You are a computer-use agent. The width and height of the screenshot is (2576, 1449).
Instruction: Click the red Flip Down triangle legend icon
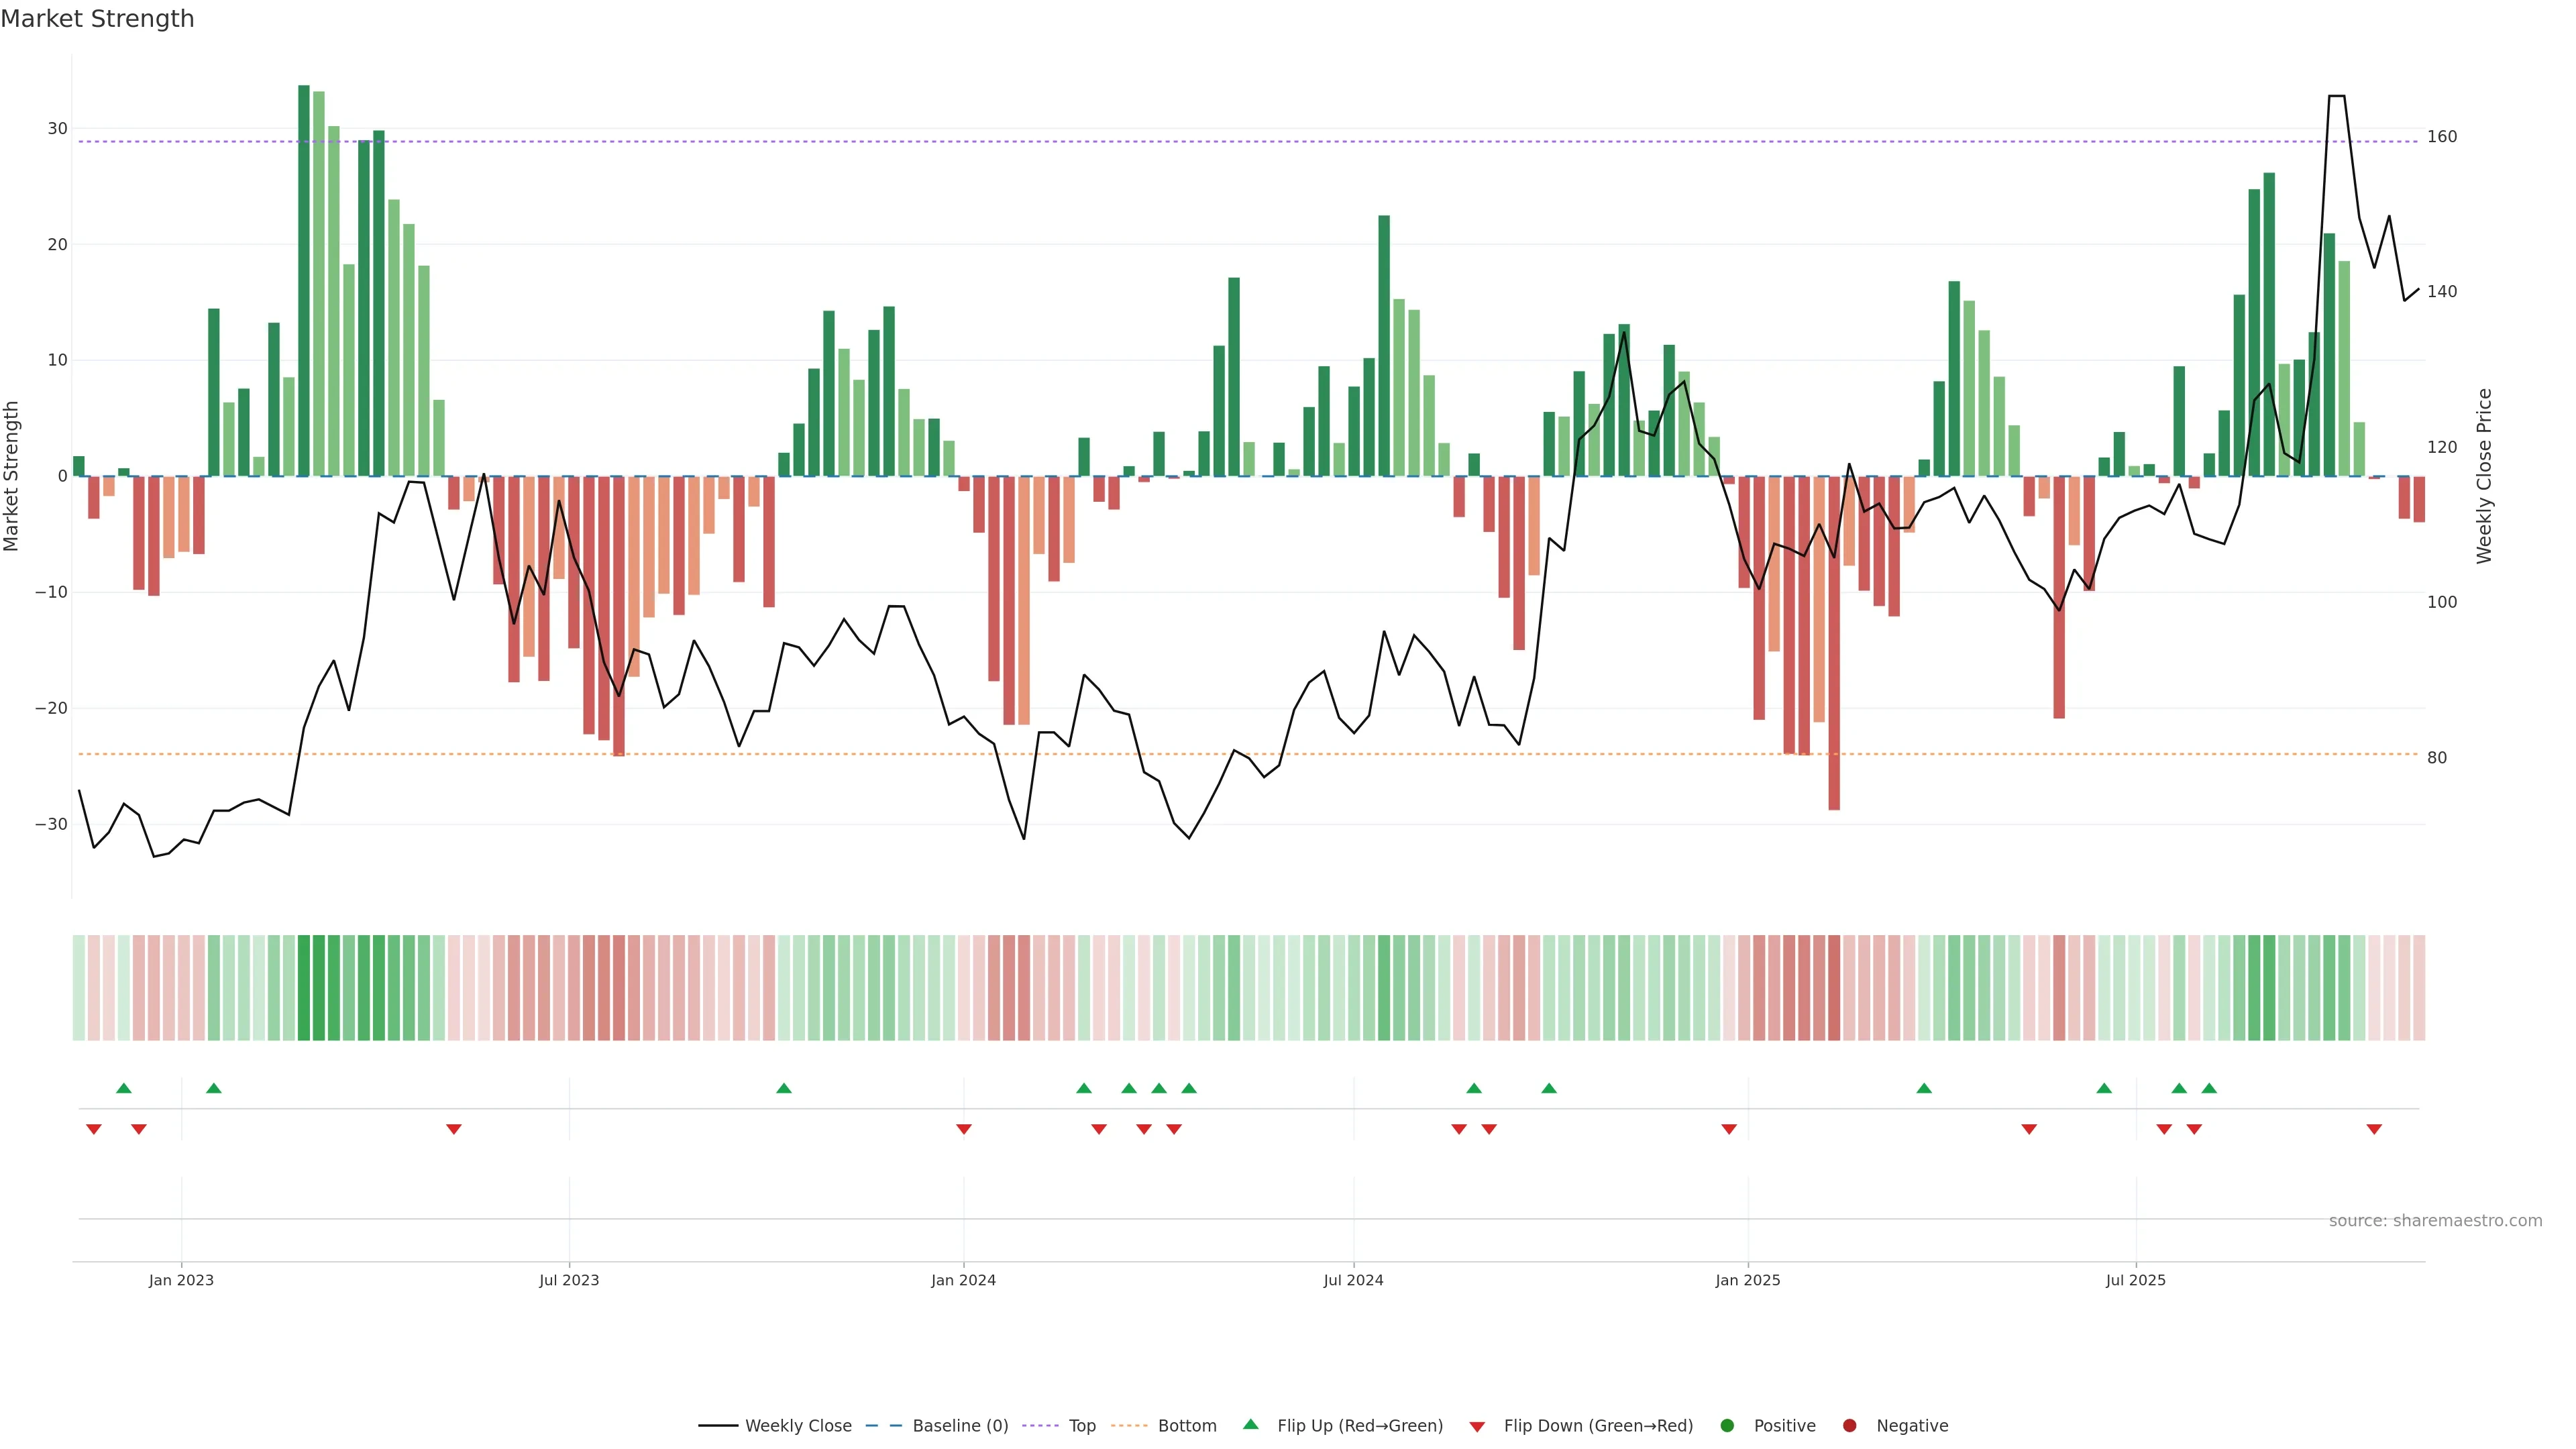click(1477, 1426)
